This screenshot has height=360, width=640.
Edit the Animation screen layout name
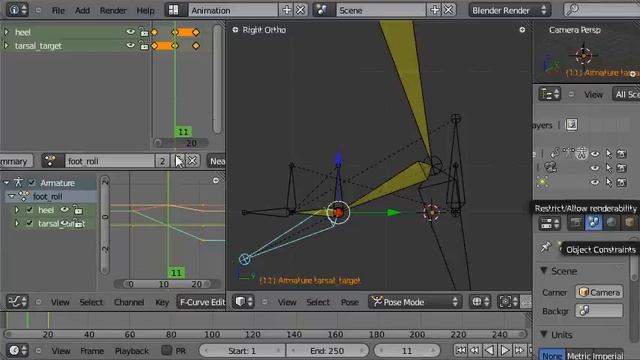(x=233, y=10)
